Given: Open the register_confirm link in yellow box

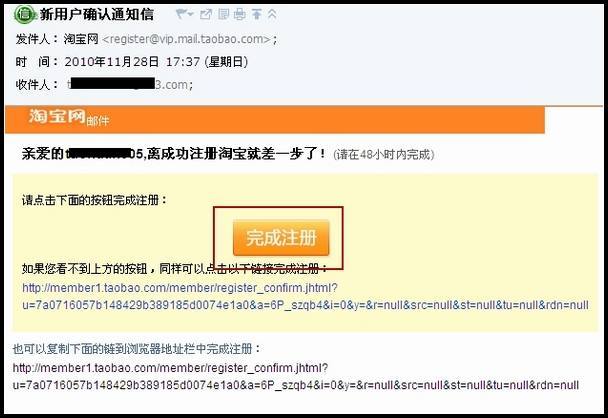Looking at the screenshot, I should [305, 296].
